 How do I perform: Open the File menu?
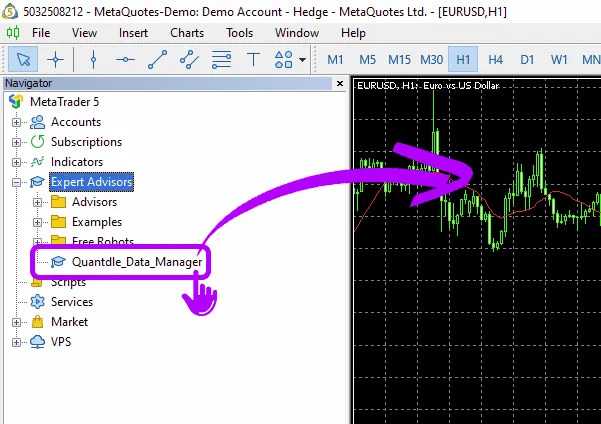pyautogui.click(x=41, y=33)
